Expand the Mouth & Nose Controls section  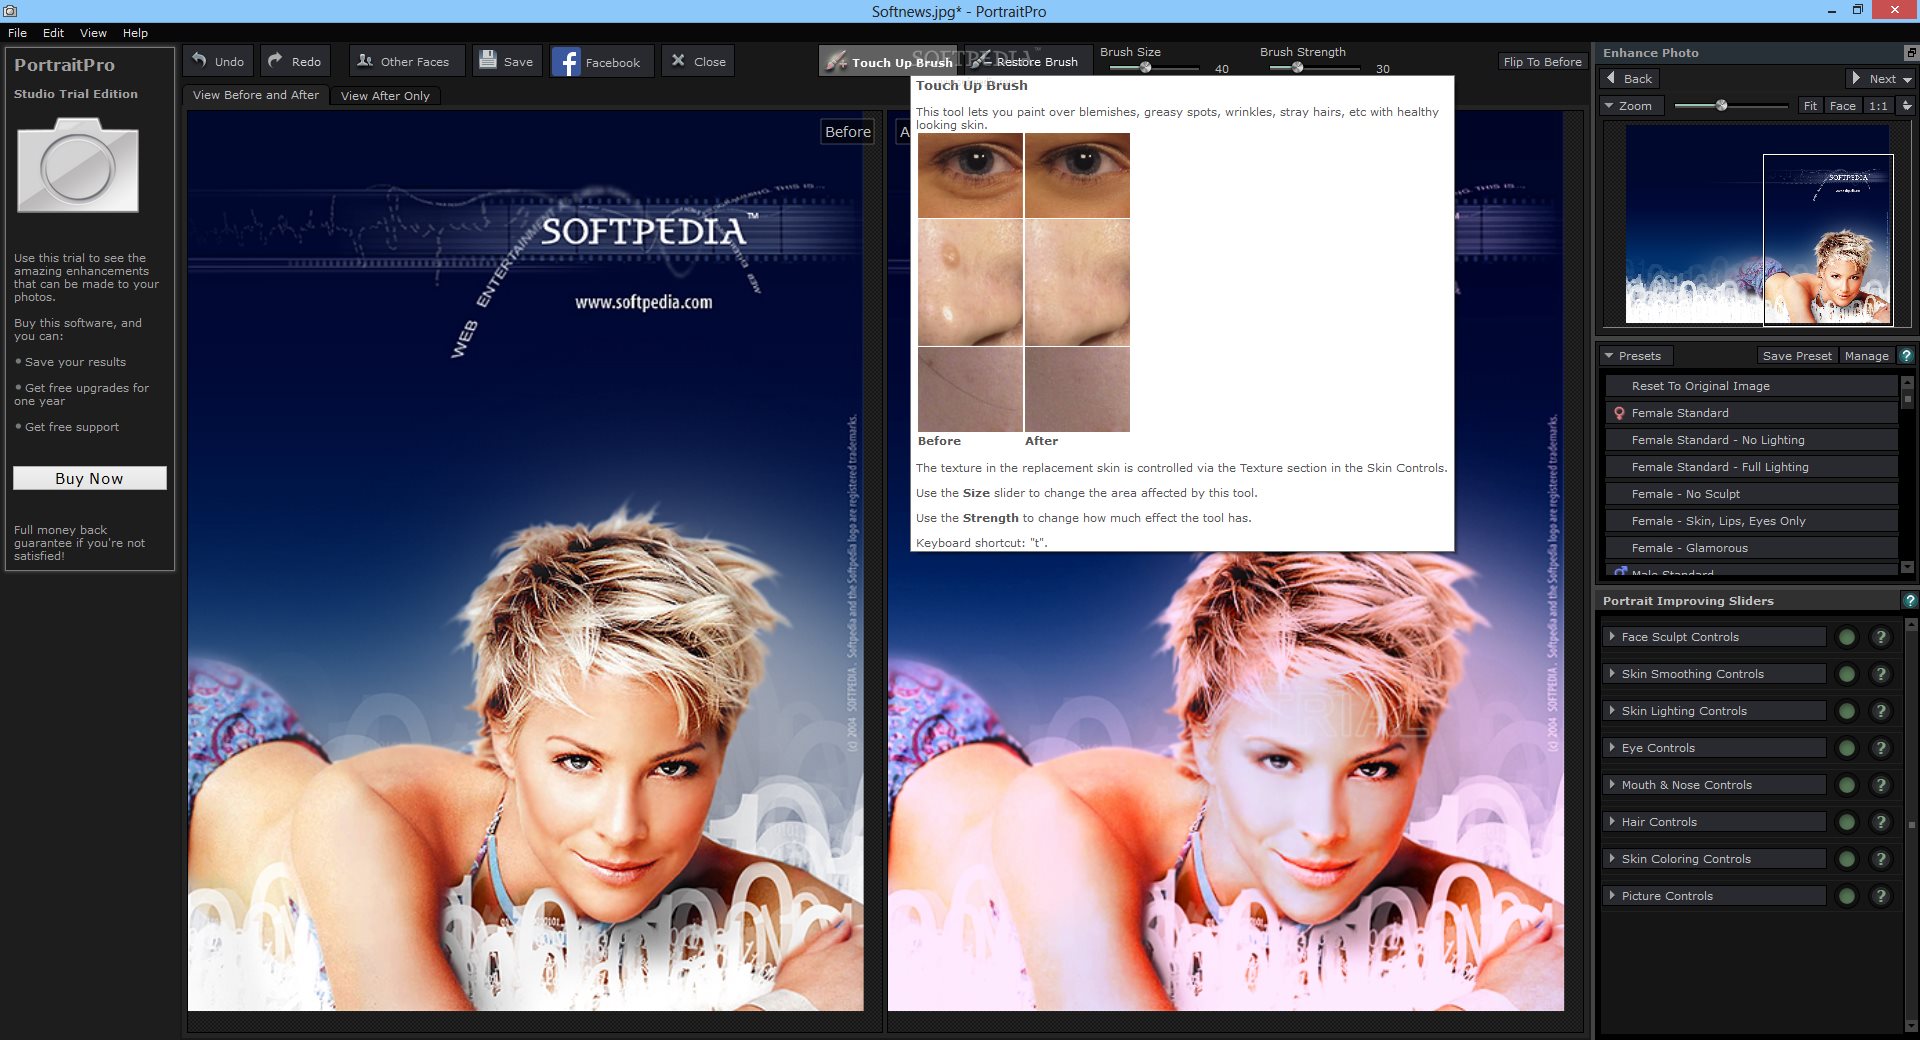[x=1714, y=785]
